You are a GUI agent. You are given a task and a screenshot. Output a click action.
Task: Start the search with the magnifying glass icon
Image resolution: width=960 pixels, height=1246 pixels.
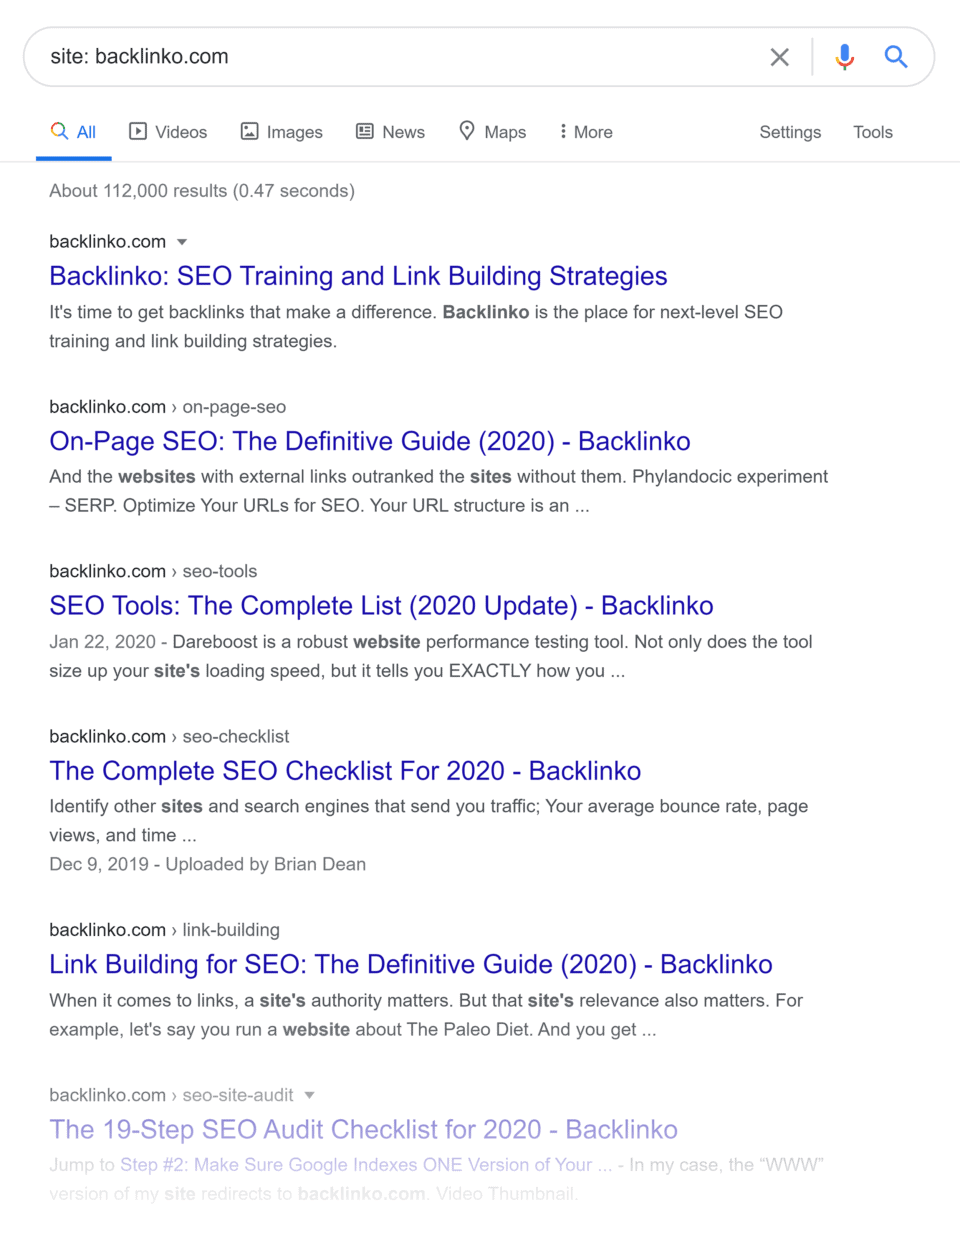point(896,57)
